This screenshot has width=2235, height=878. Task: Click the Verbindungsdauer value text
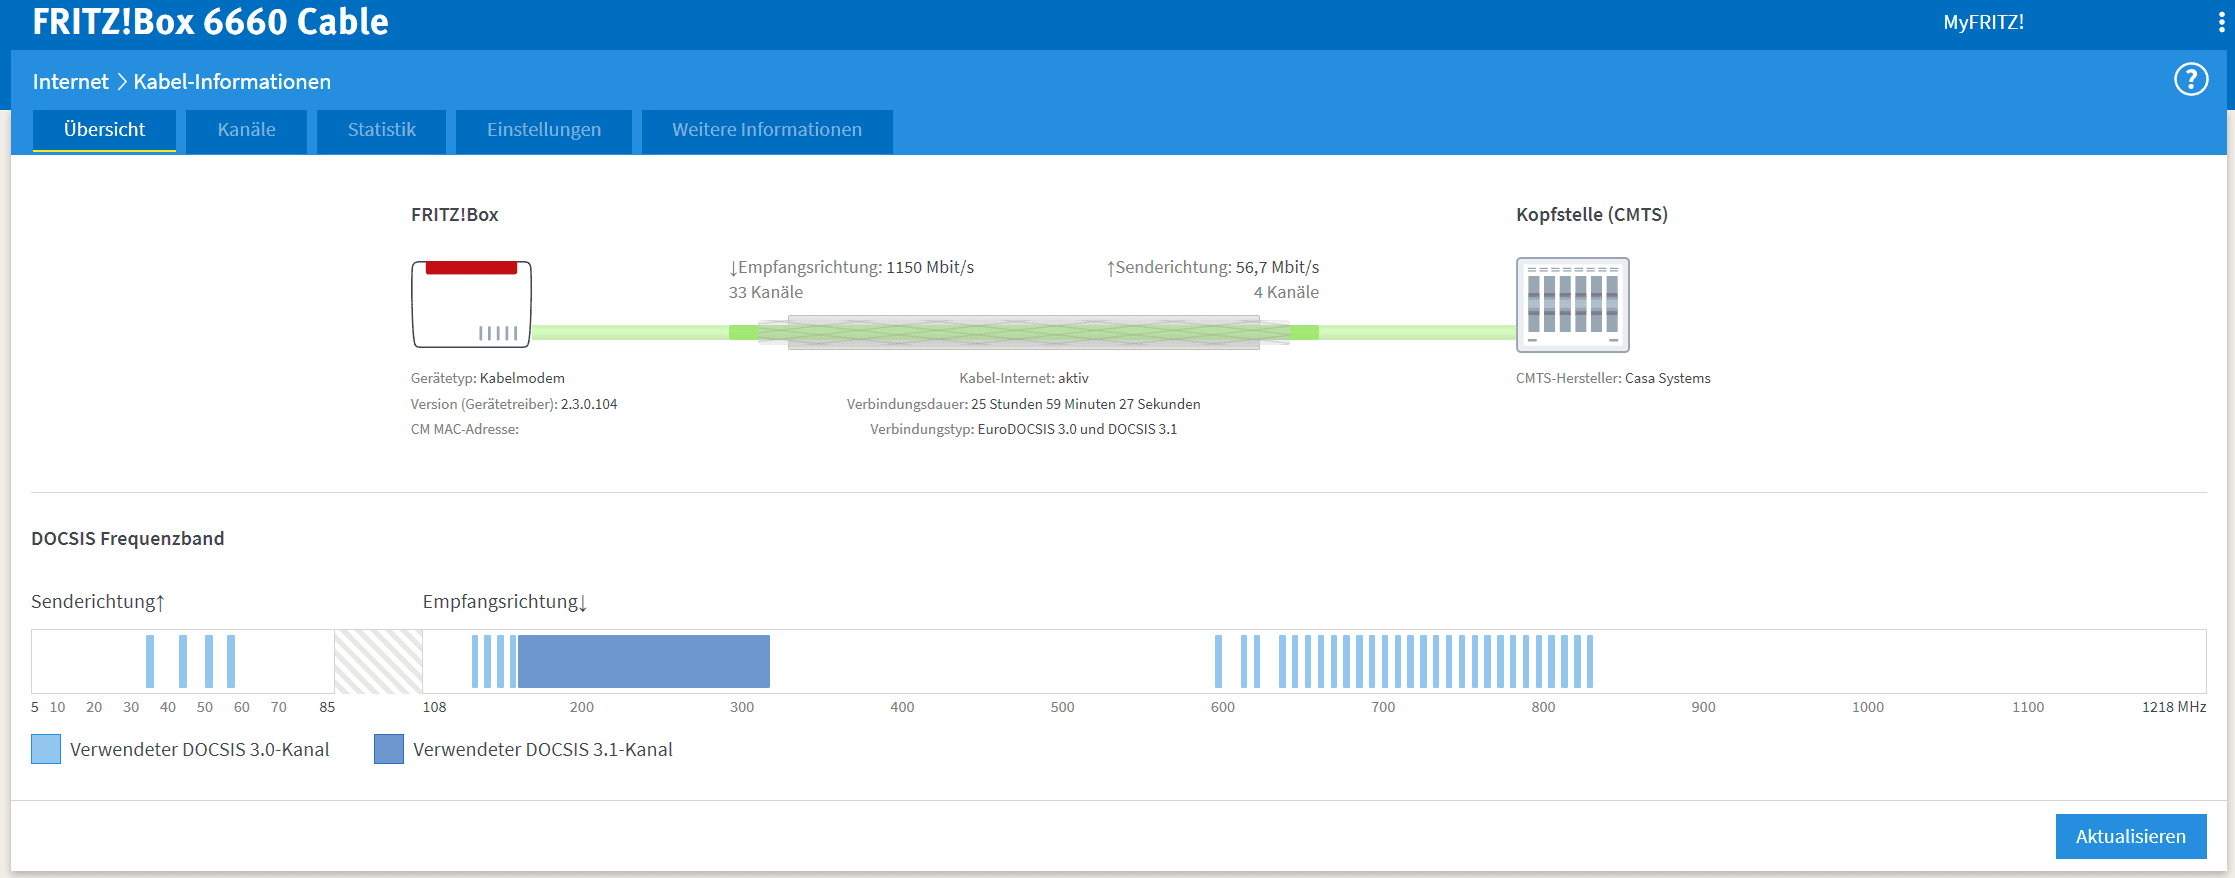(x=1085, y=404)
